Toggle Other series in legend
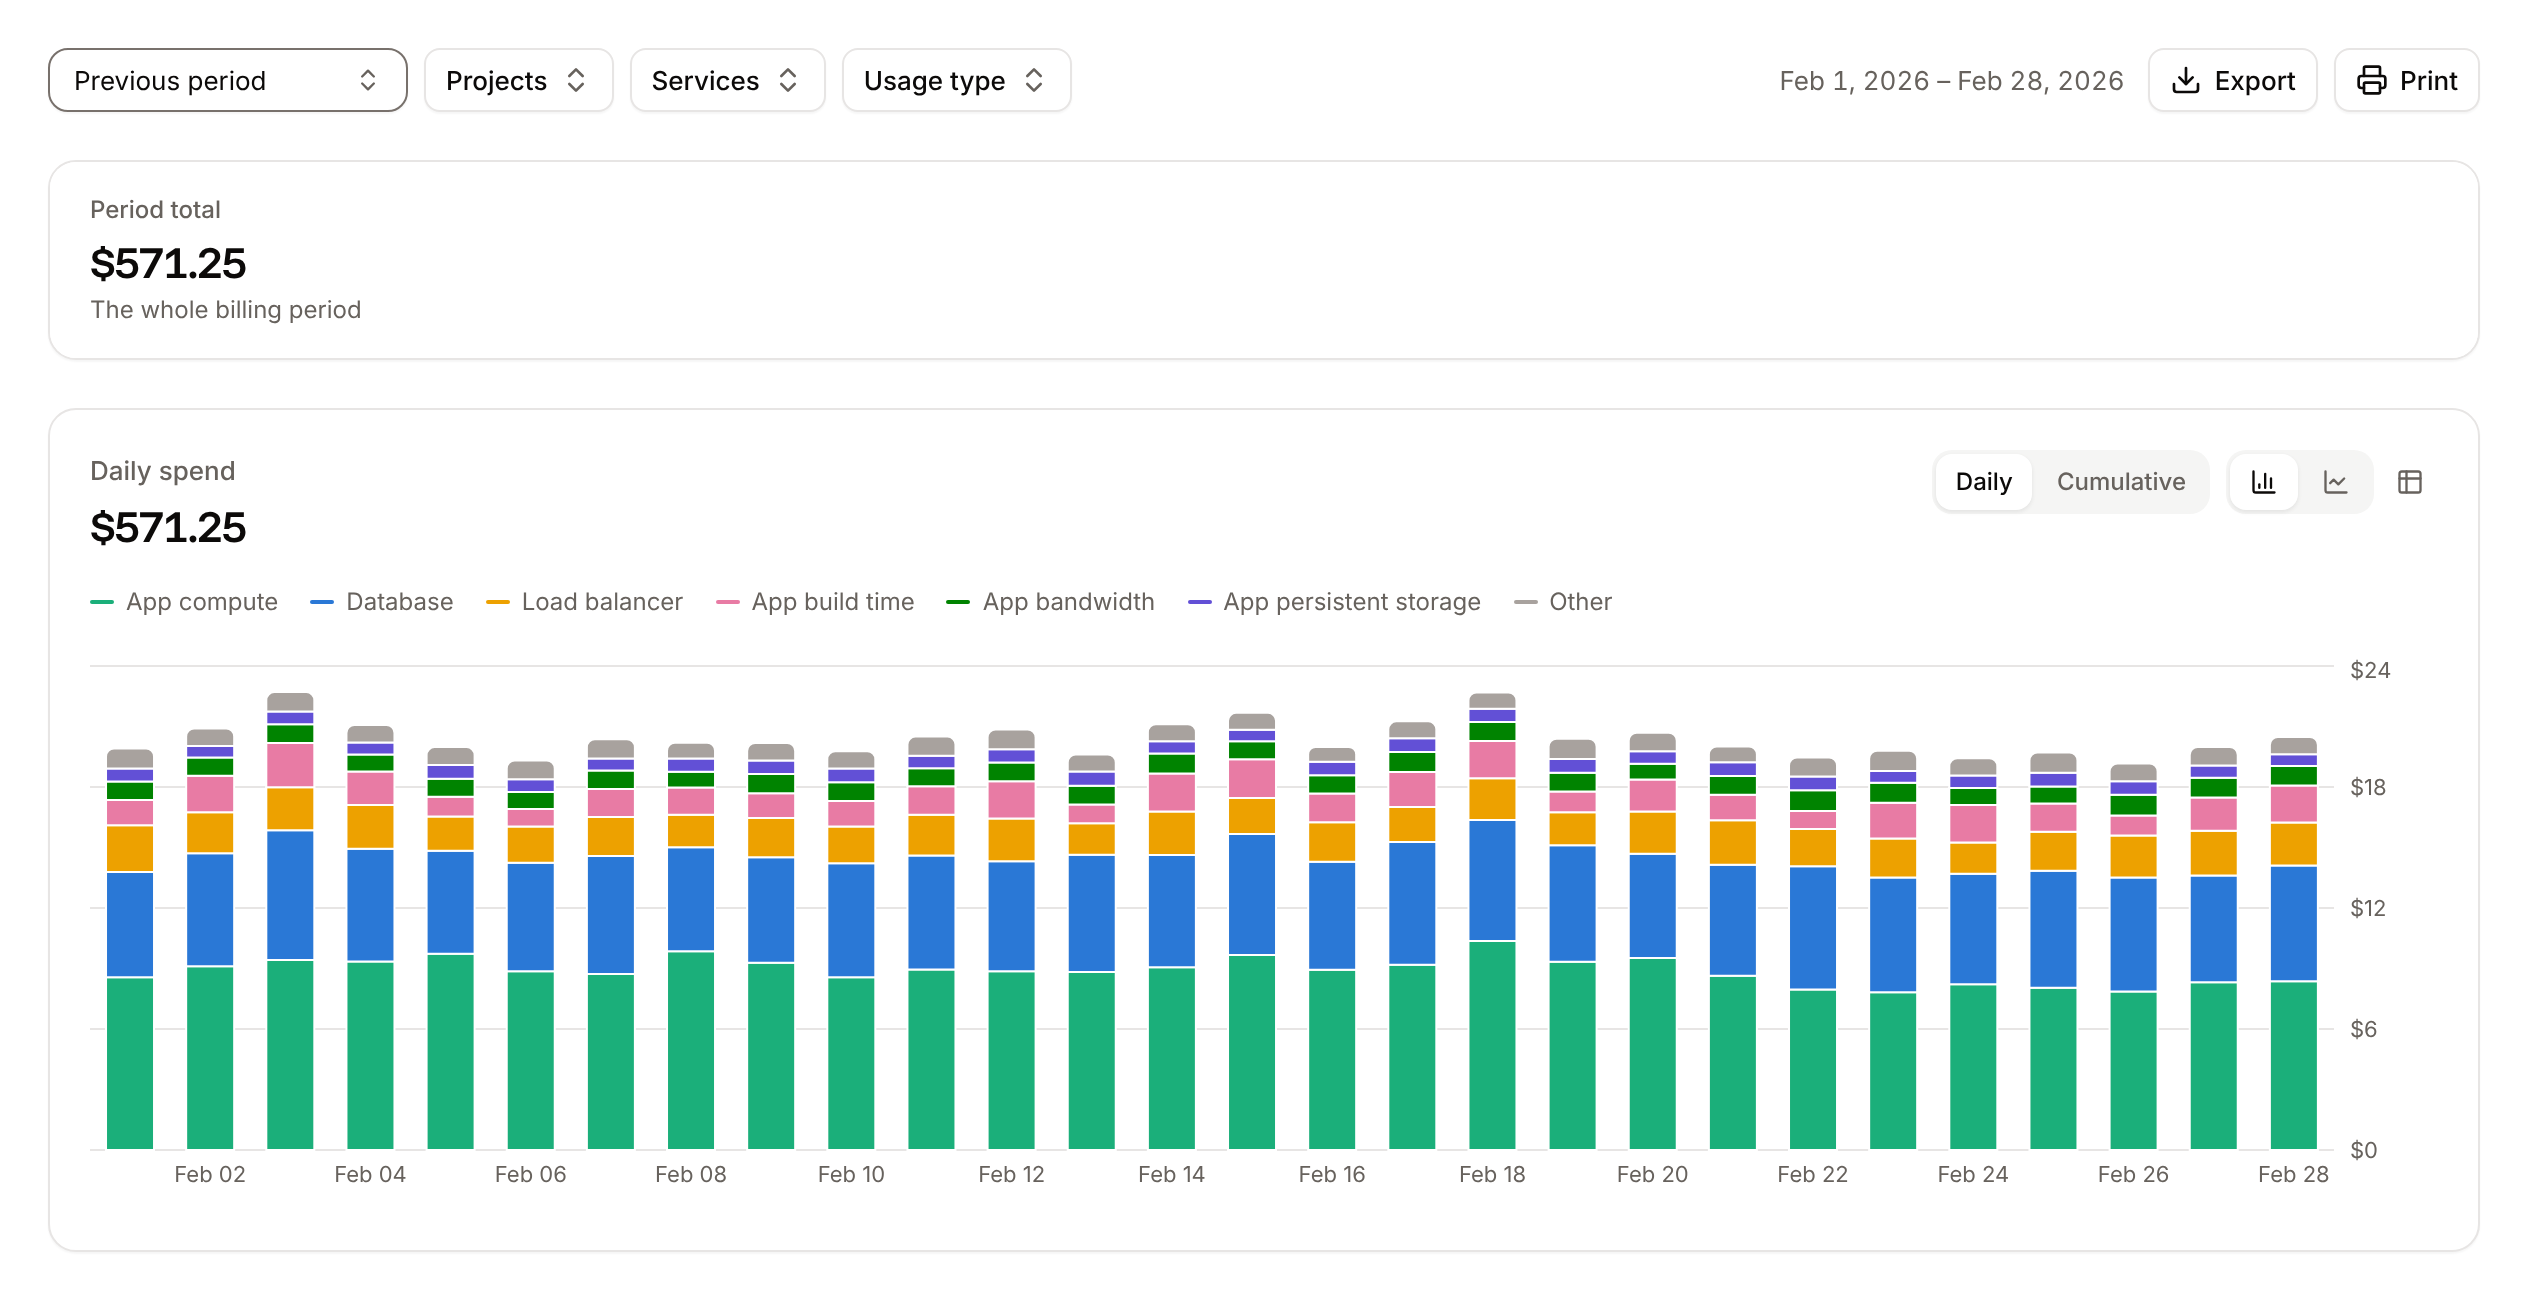2528x1300 pixels. (1563, 602)
